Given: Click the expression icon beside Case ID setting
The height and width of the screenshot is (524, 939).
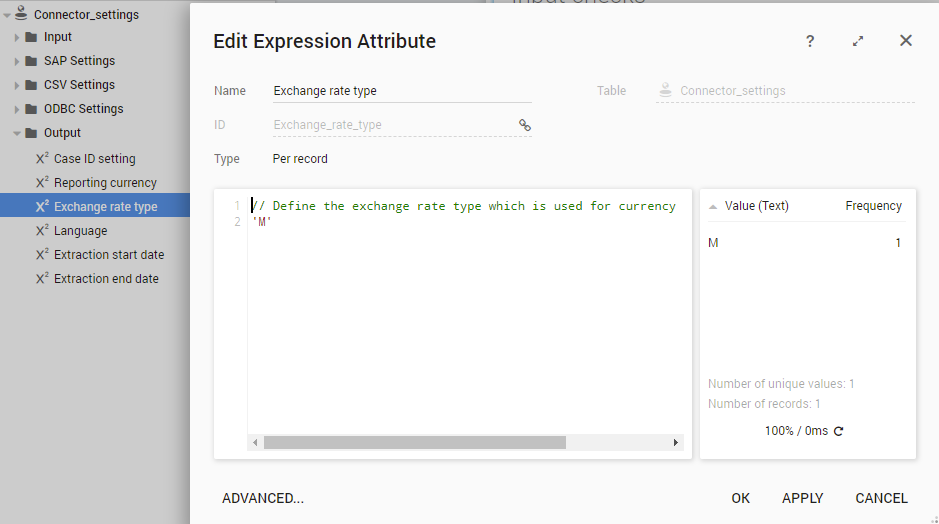Looking at the screenshot, I should pyautogui.click(x=42, y=158).
